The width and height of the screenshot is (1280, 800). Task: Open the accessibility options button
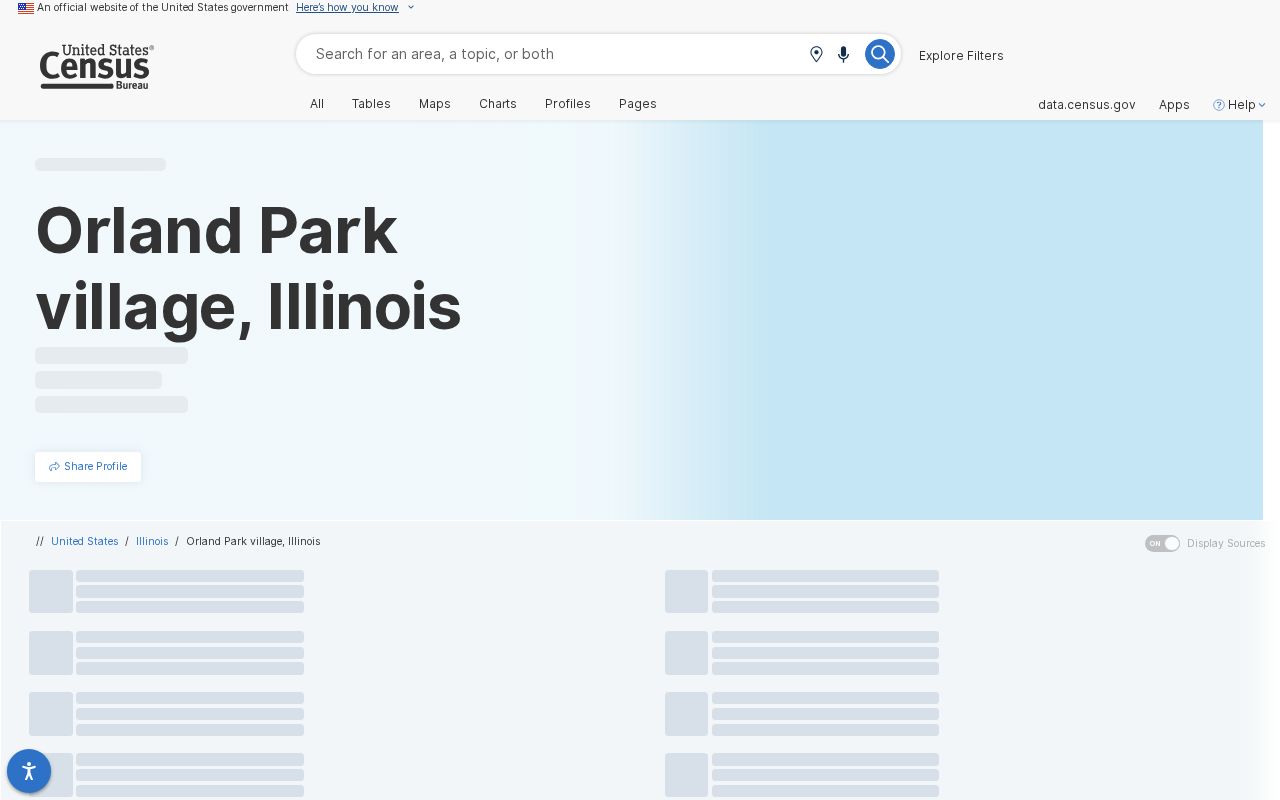click(x=29, y=771)
